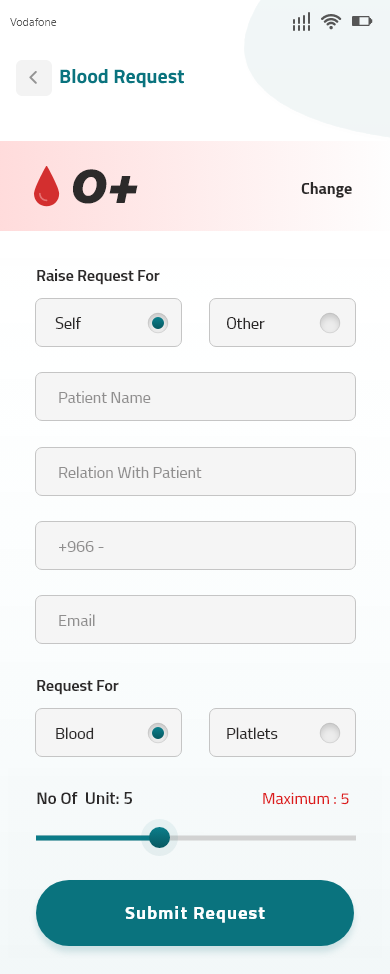Tap the battery status icon
Viewport: 390px width, 974px height.
pos(362,22)
